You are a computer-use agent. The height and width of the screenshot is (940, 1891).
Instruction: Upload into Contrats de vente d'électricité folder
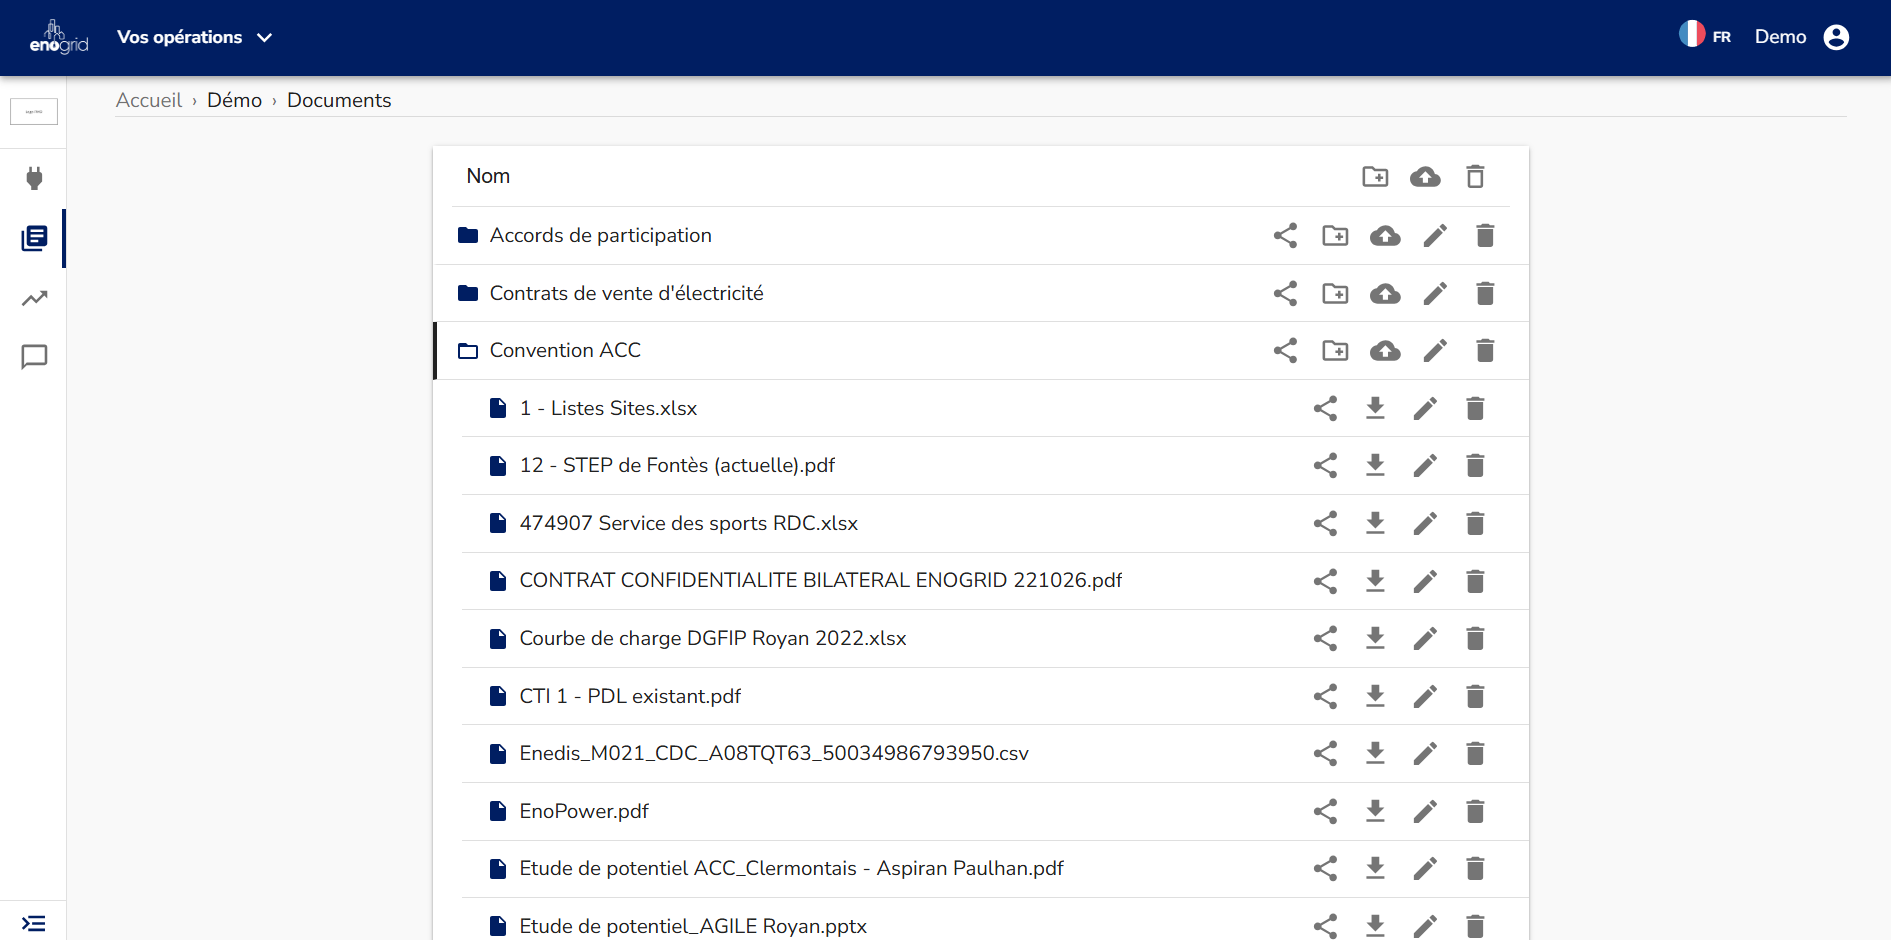coord(1385,294)
